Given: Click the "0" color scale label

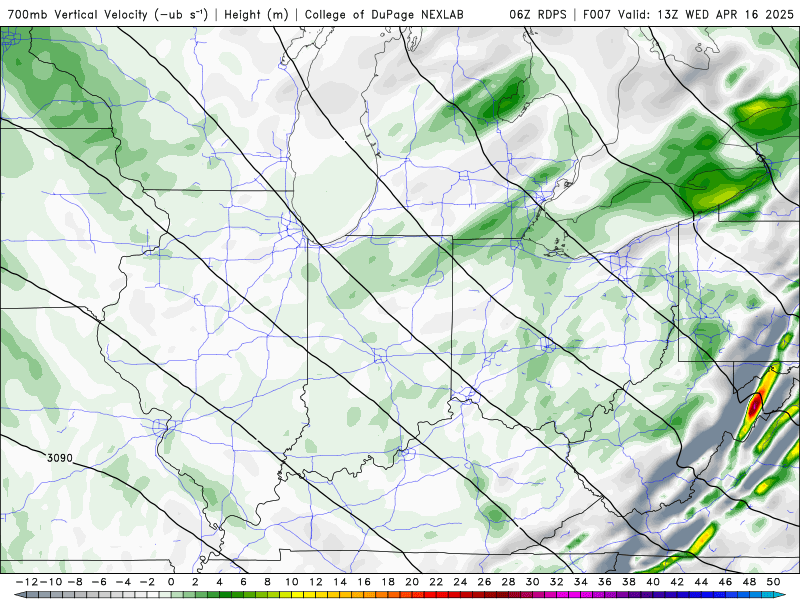Looking at the screenshot, I should (x=171, y=582).
